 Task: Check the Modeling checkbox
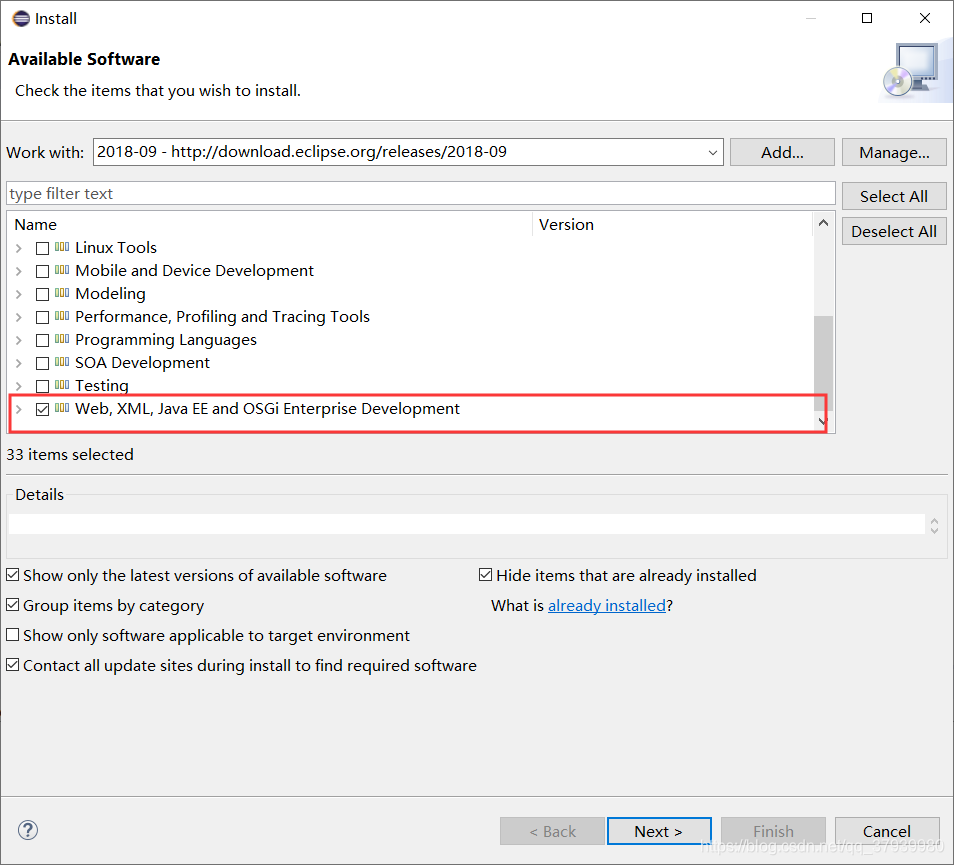42,294
